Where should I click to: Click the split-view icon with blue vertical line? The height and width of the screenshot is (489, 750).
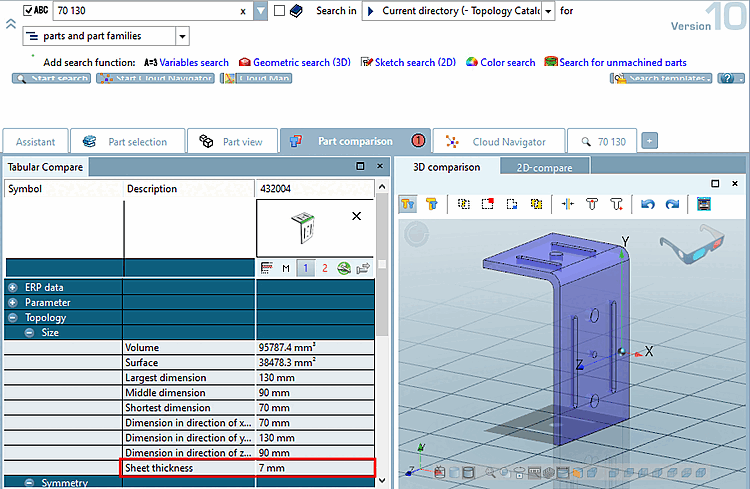point(567,204)
